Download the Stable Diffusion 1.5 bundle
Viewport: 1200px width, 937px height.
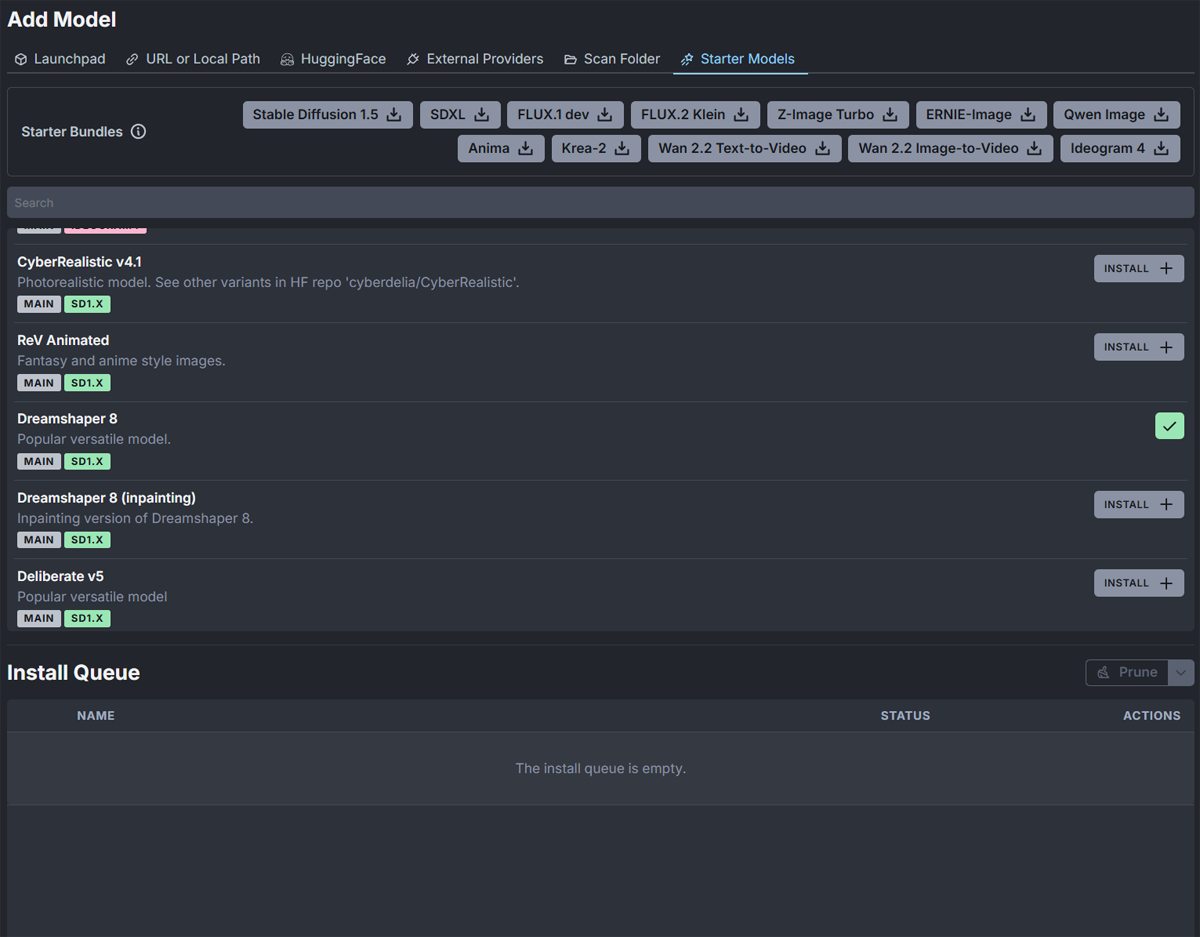tap(327, 115)
